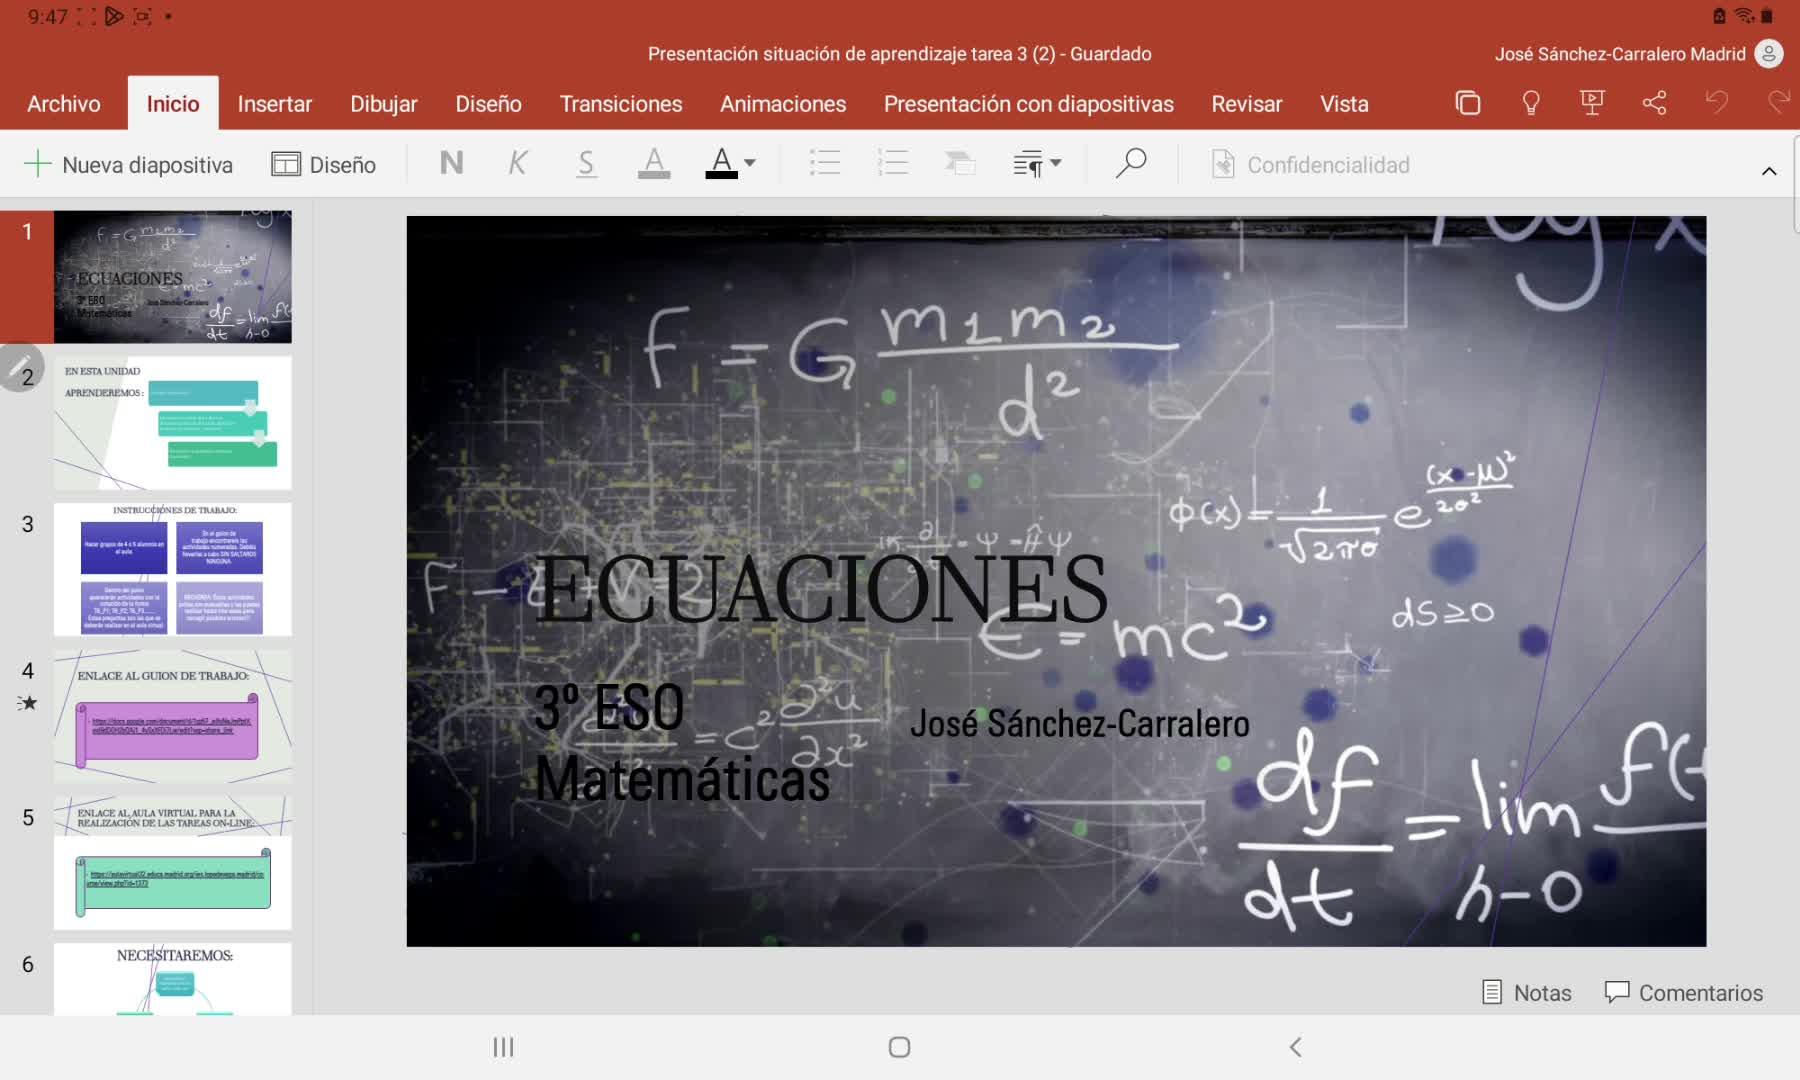Tap the Android back button
The width and height of the screenshot is (1800, 1080).
1296,1047
